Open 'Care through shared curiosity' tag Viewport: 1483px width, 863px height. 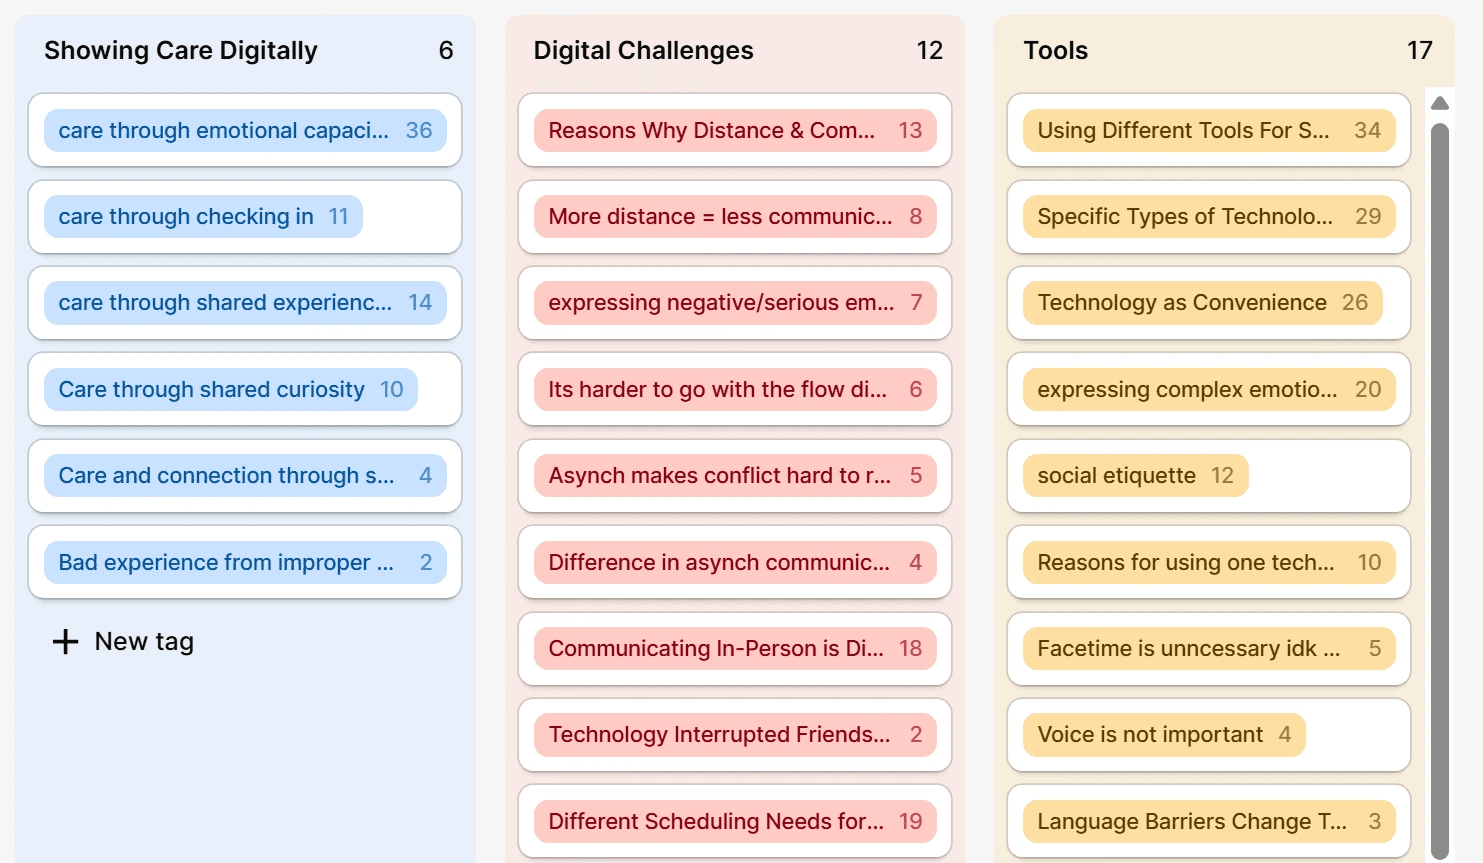click(230, 389)
